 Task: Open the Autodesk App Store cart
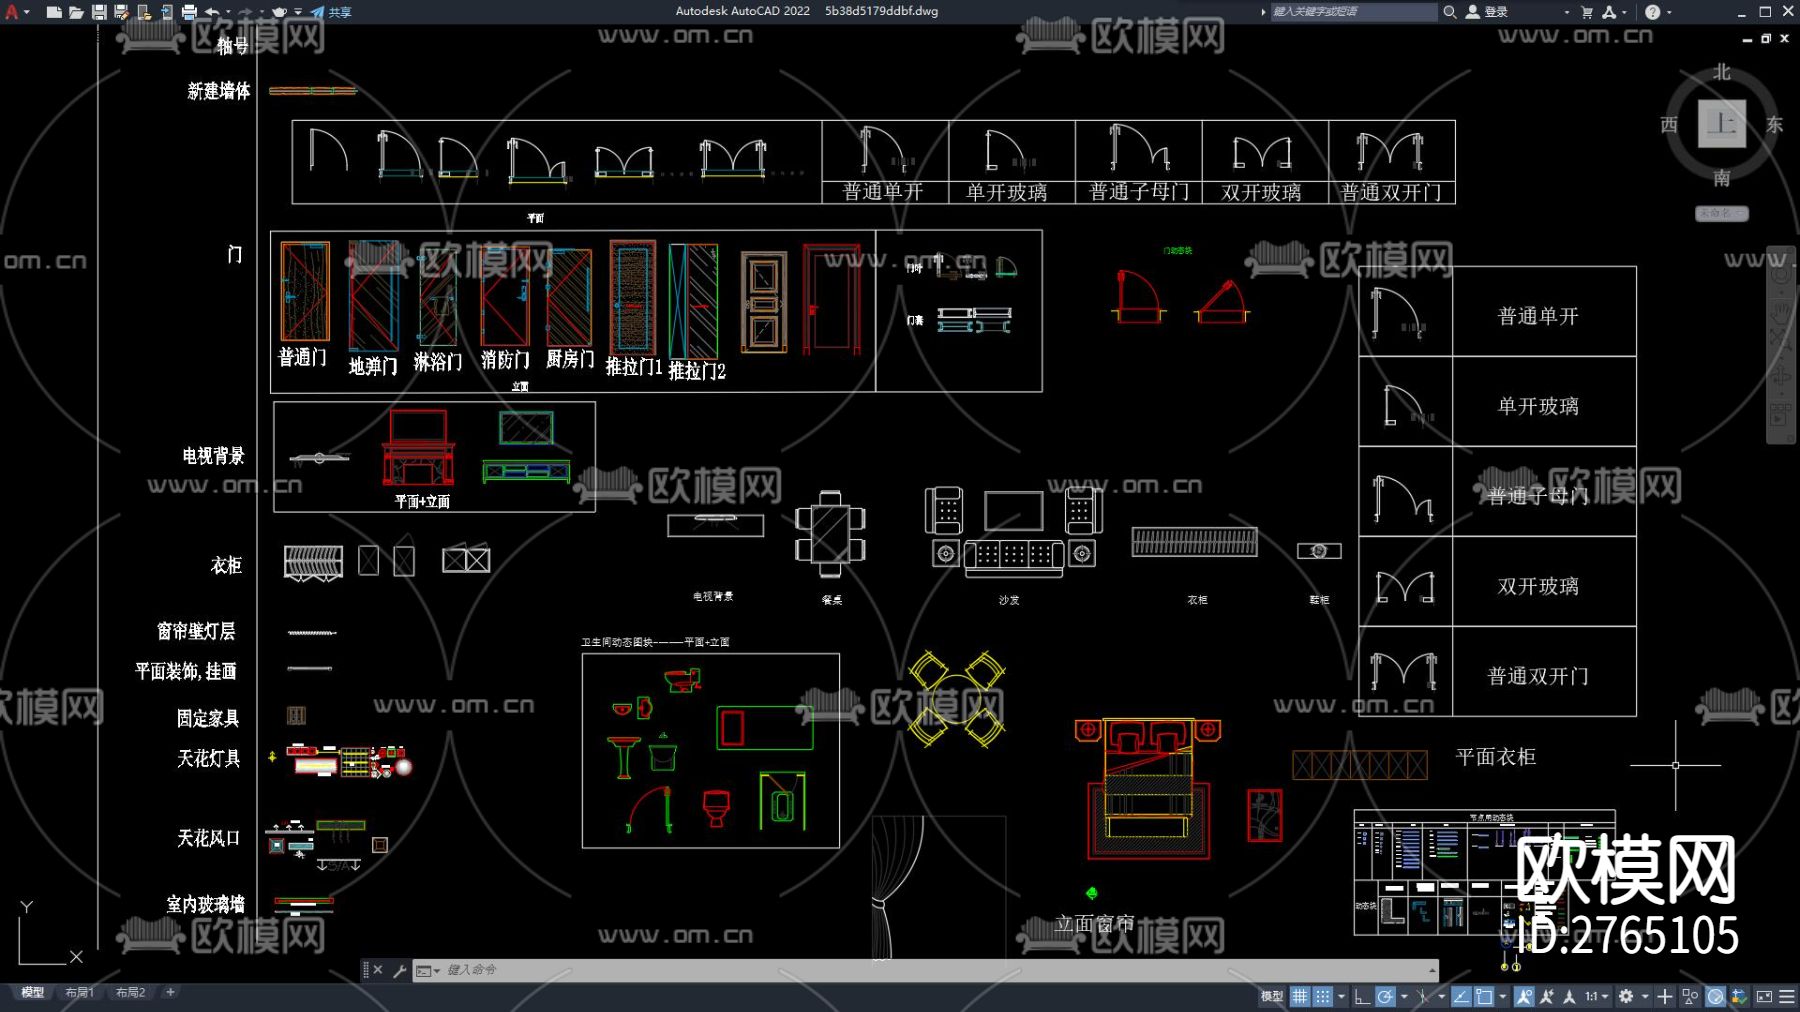[x=1587, y=12]
